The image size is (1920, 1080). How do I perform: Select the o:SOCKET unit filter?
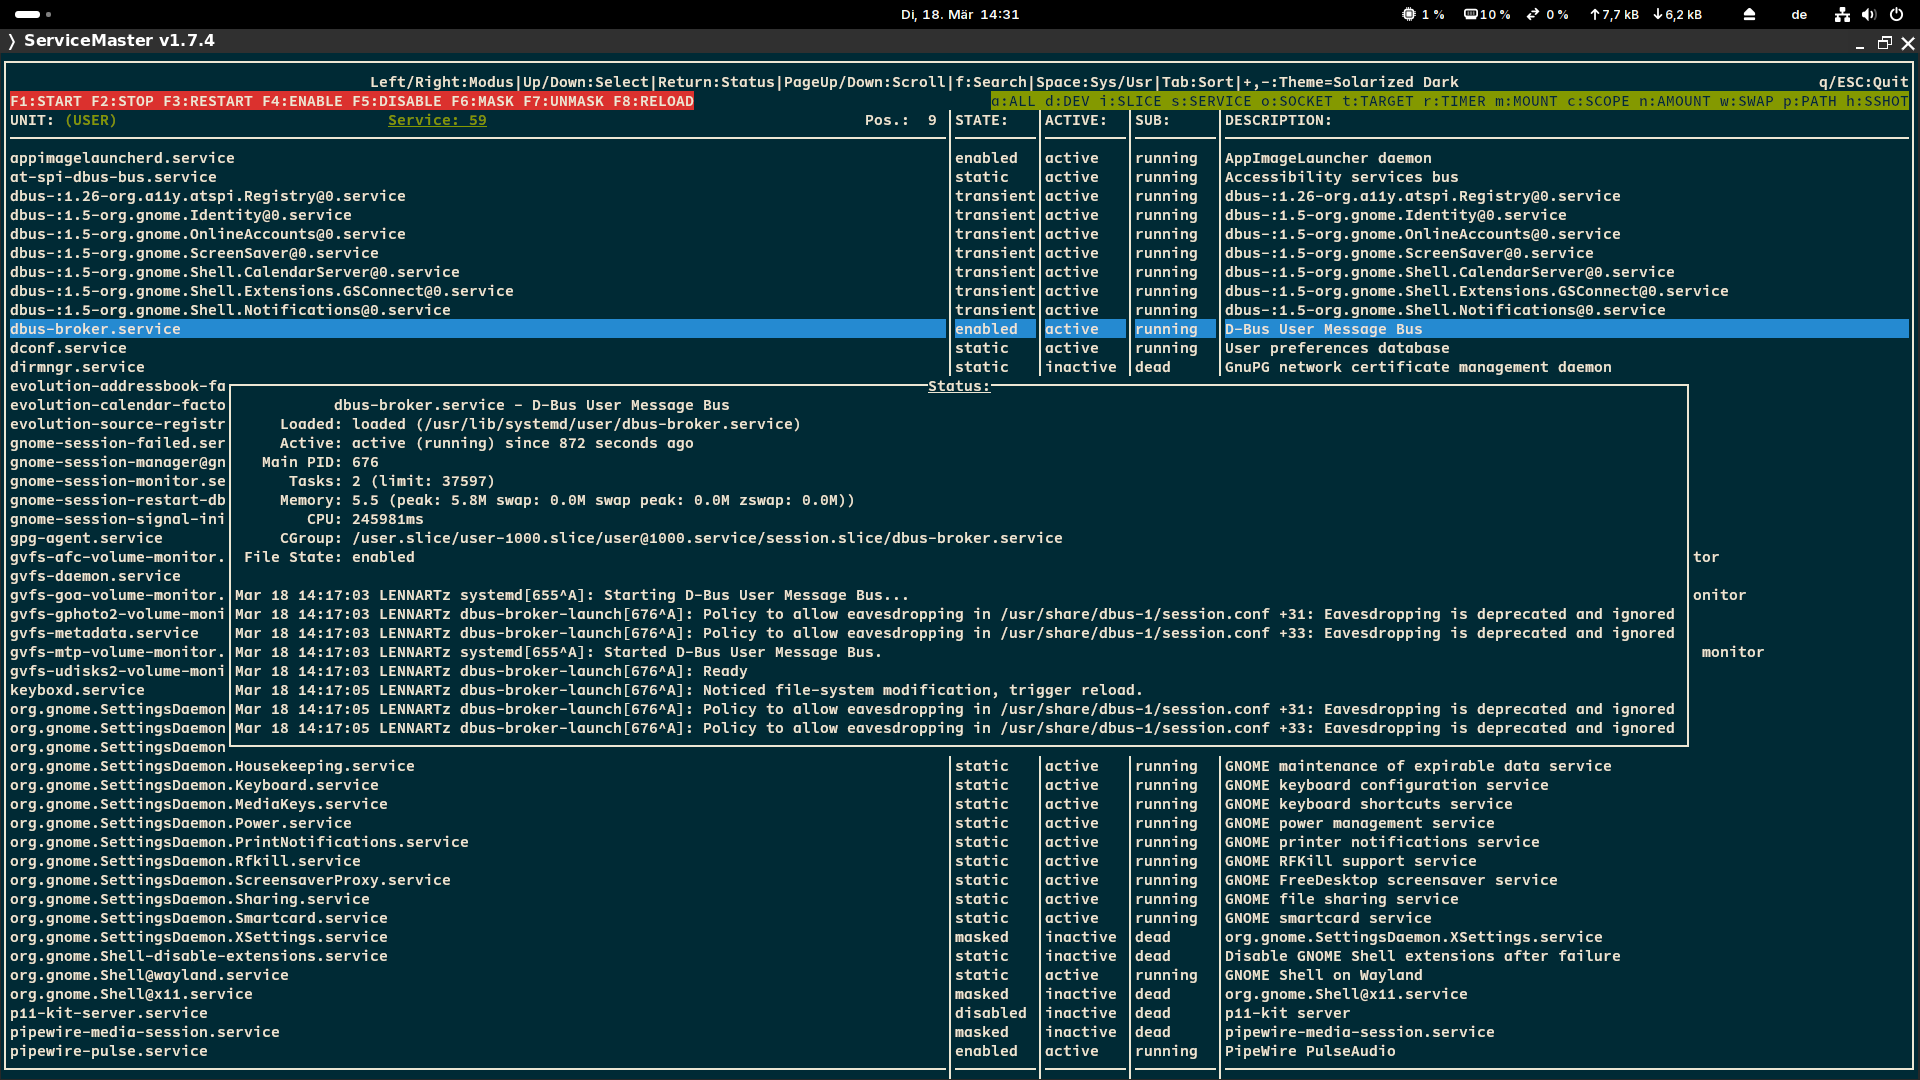click(1297, 101)
